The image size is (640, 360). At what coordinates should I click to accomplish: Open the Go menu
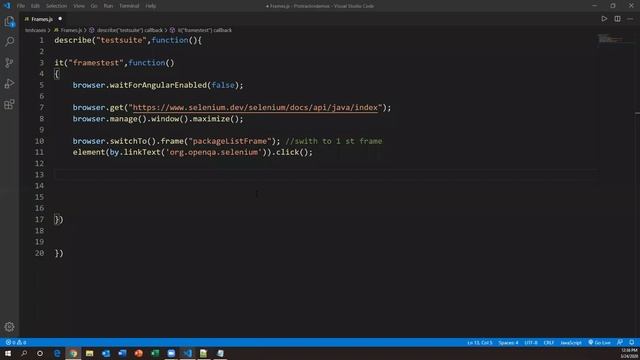pyautogui.click(x=94, y=6)
